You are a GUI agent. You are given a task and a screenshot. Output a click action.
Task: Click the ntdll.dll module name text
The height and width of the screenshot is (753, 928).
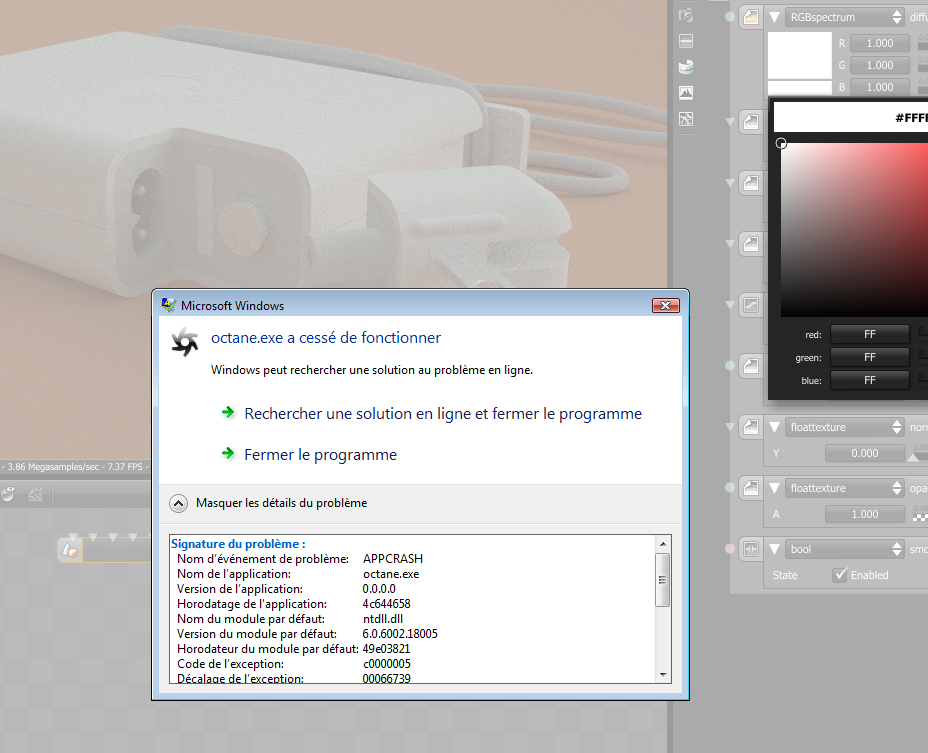pos(382,619)
